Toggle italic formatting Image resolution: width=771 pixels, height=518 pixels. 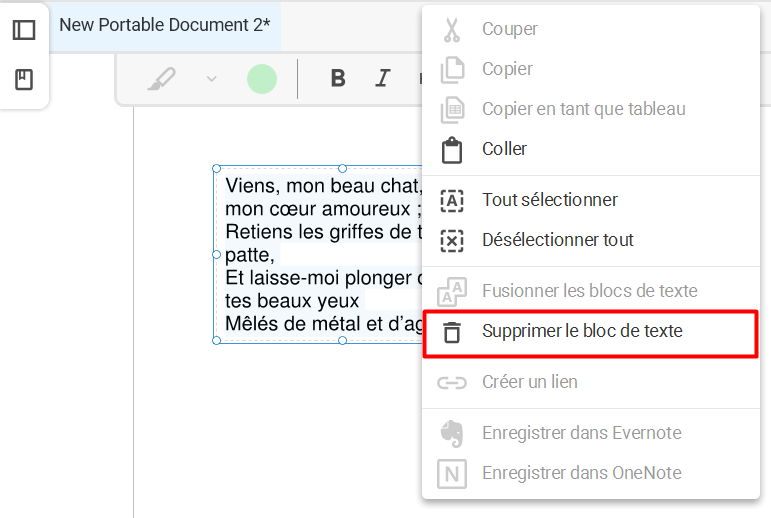[382, 79]
